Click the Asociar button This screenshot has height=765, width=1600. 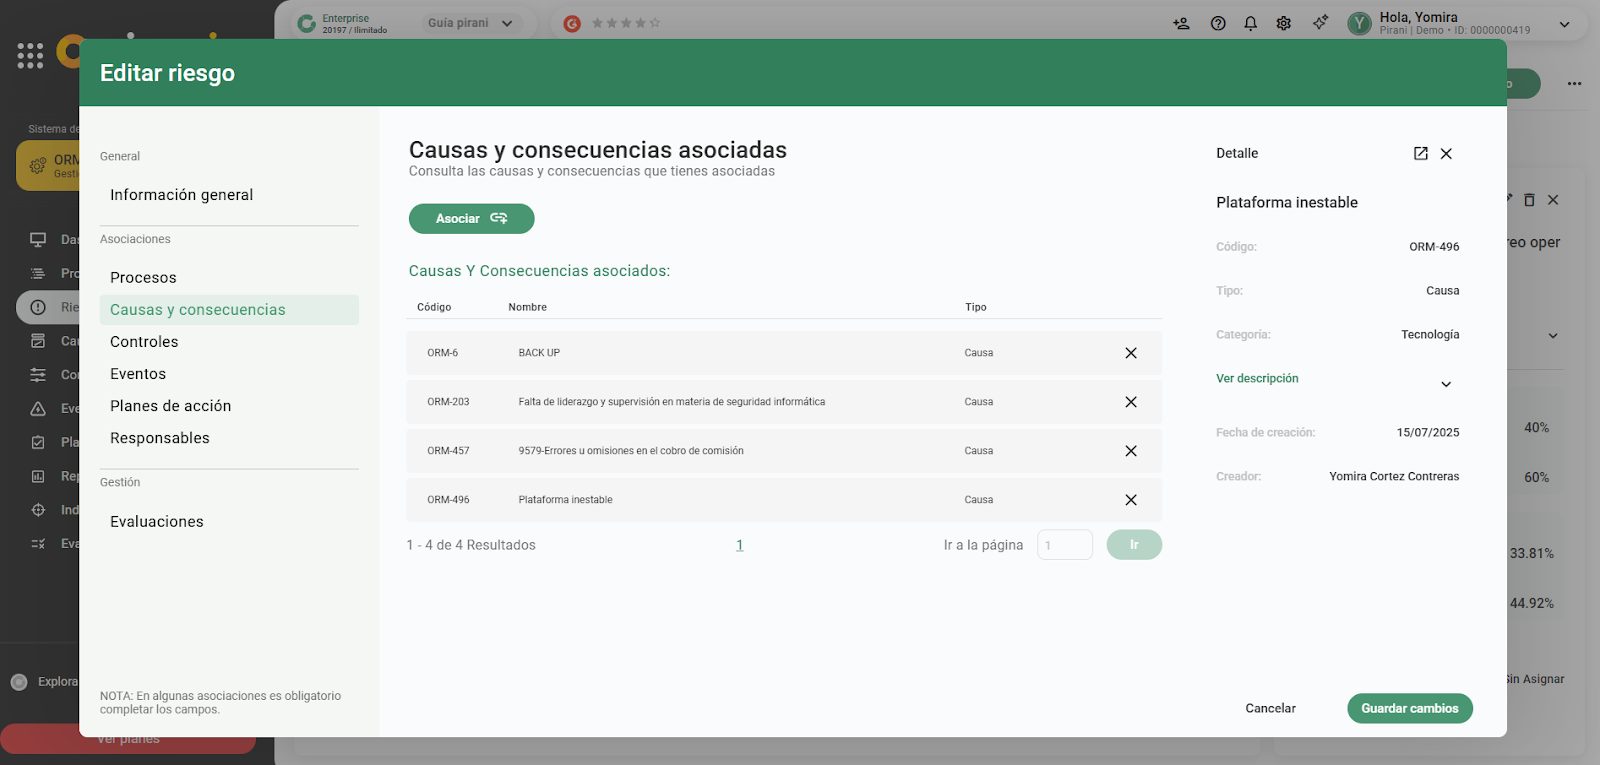point(471,219)
